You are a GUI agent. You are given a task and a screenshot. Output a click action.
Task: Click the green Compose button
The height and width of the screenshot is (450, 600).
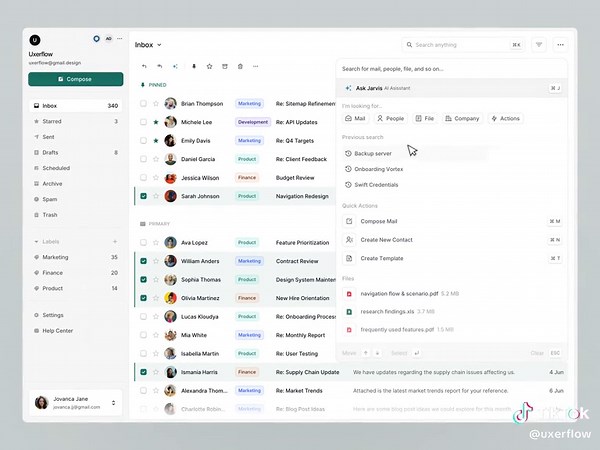(x=76, y=79)
